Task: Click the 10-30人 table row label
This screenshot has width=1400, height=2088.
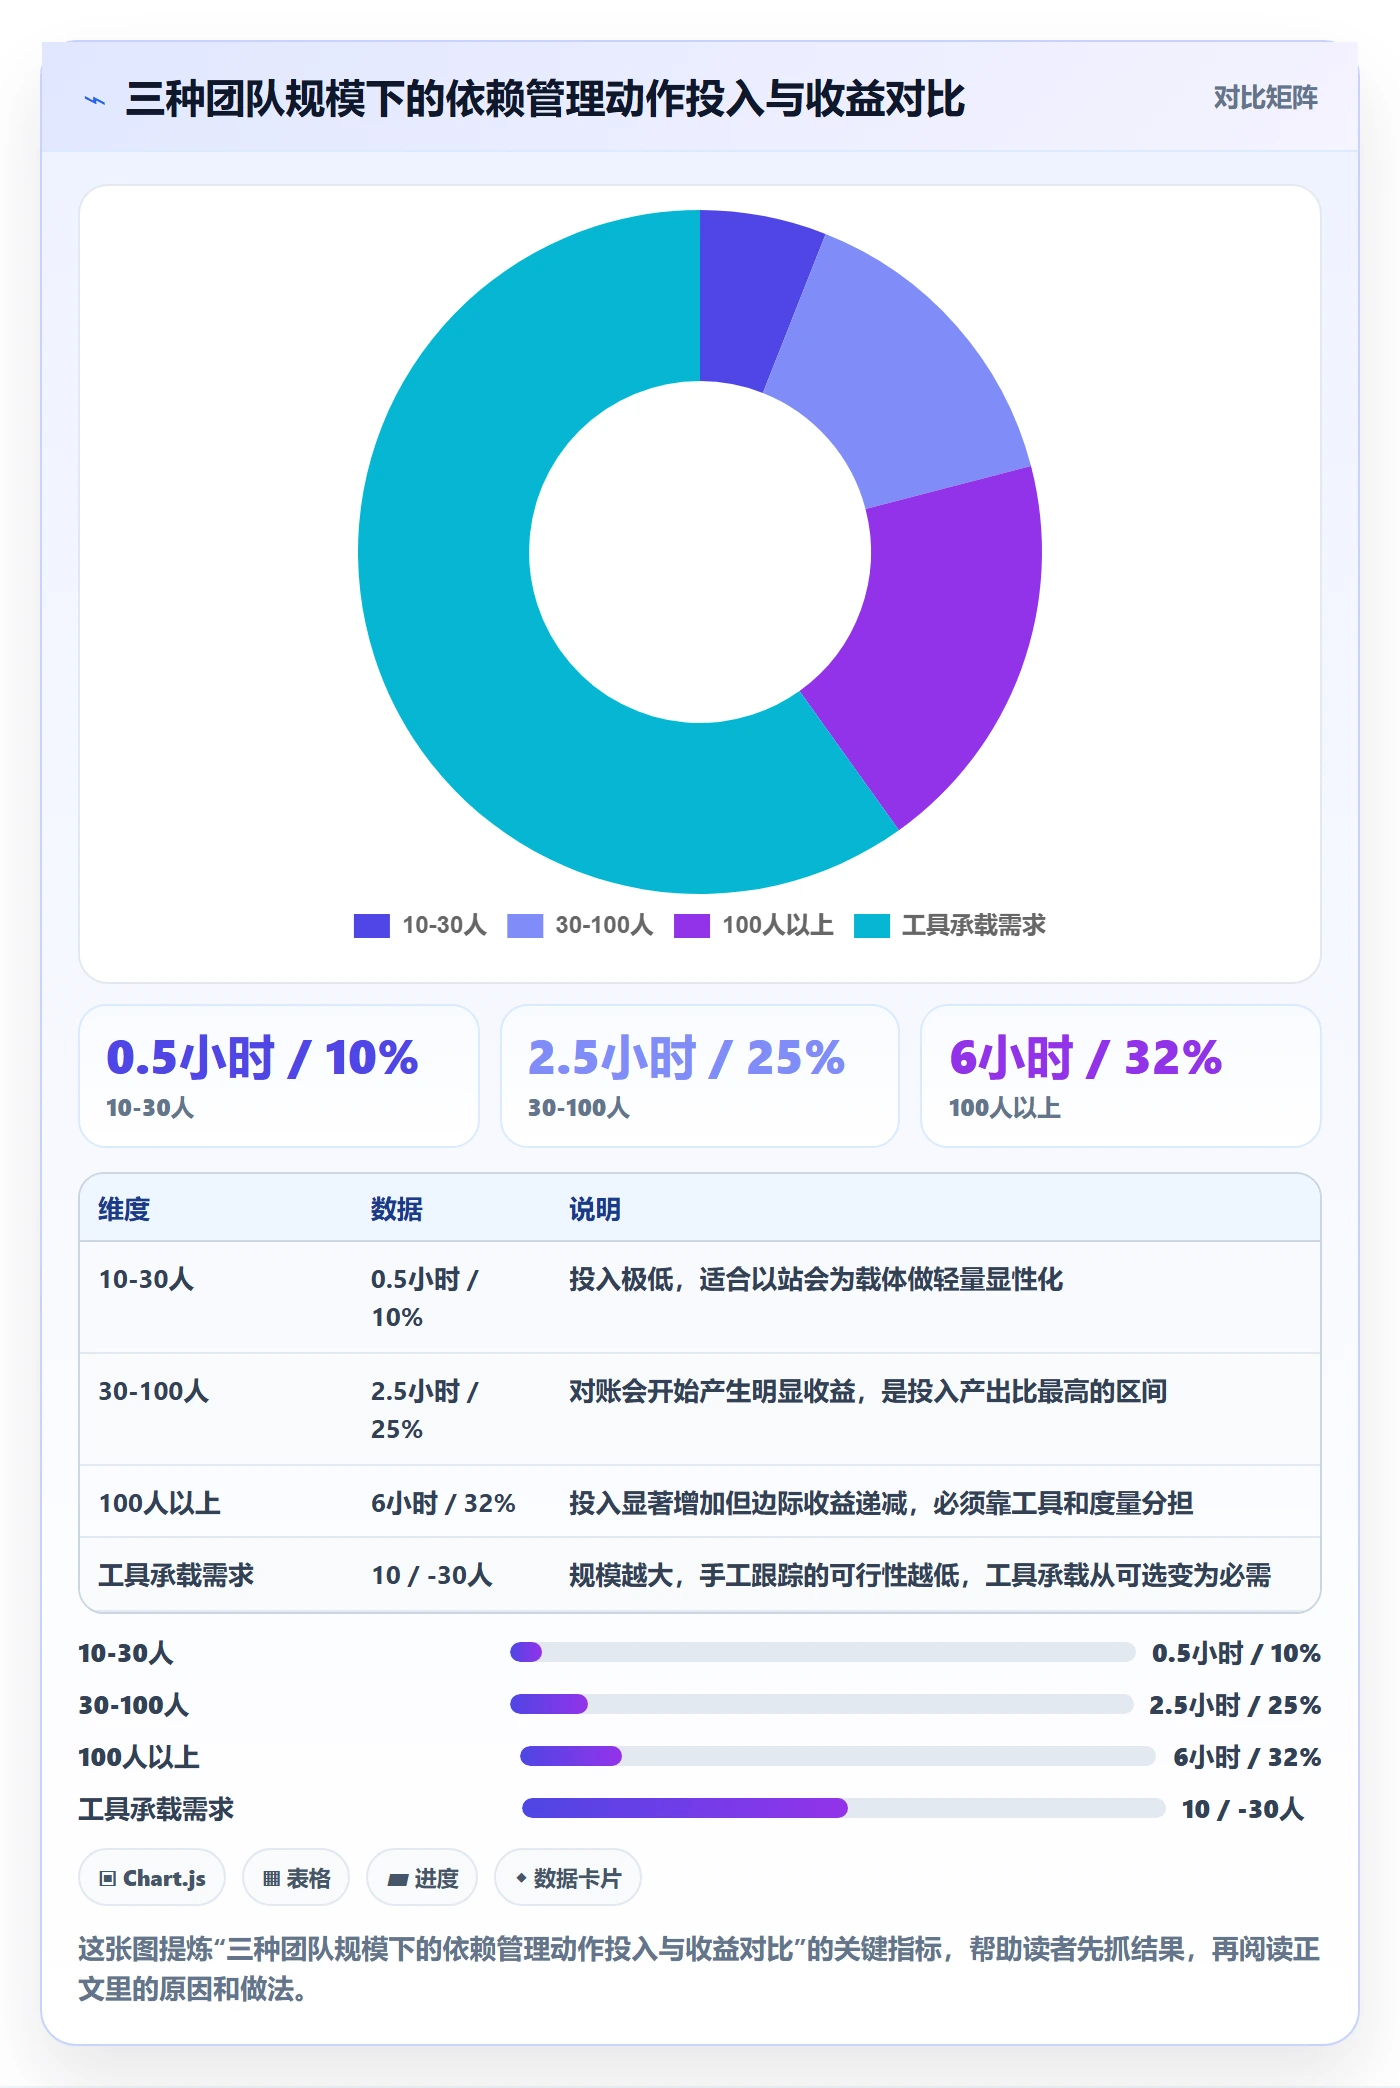Action: coord(146,1279)
